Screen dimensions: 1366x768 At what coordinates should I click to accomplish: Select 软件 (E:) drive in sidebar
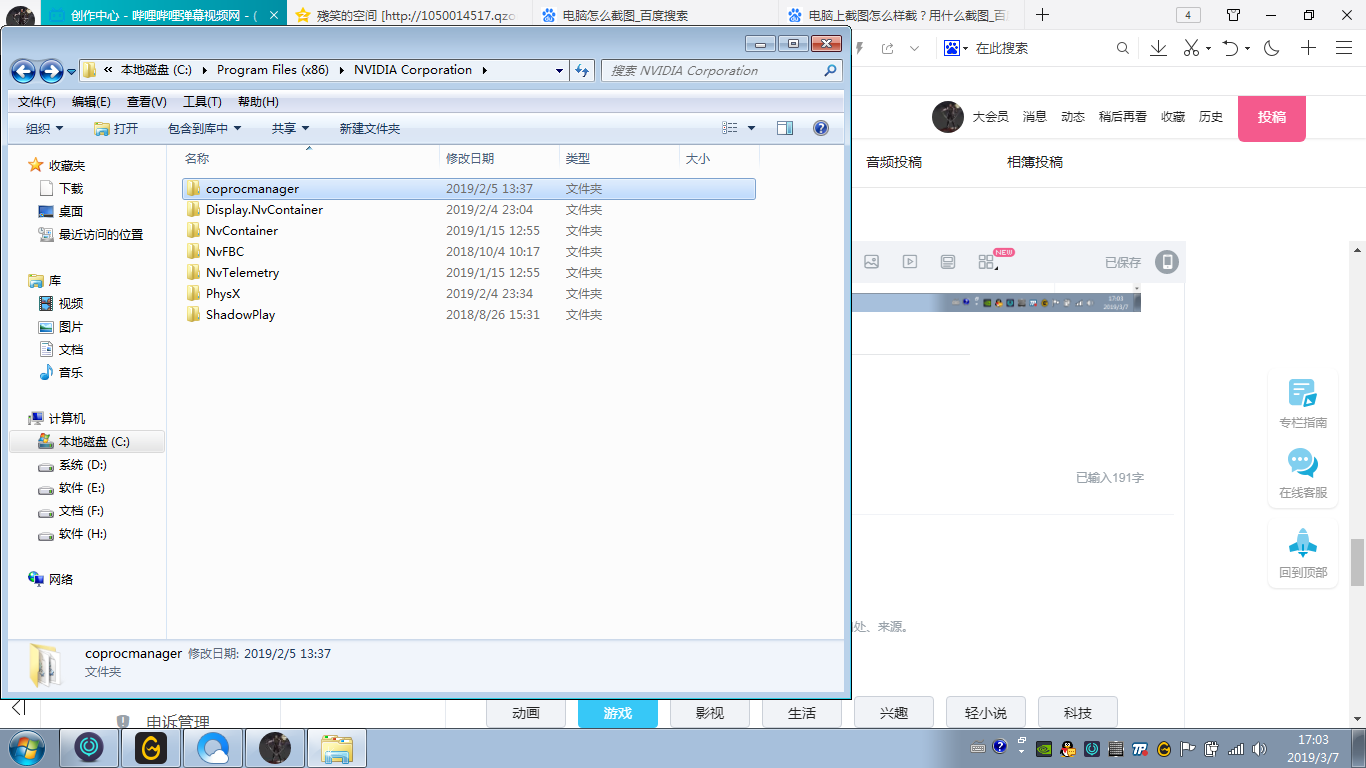pos(82,488)
